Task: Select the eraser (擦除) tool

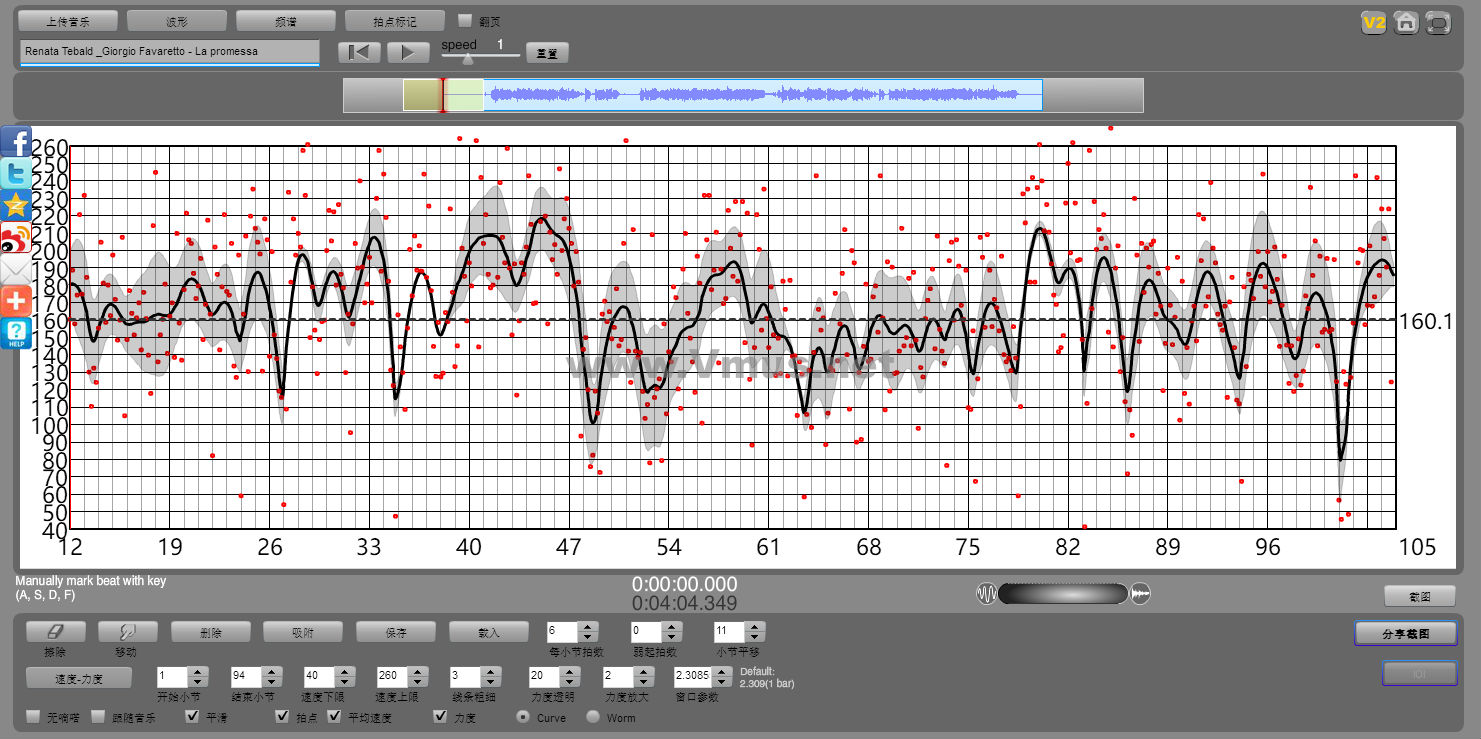Action: pos(55,632)
